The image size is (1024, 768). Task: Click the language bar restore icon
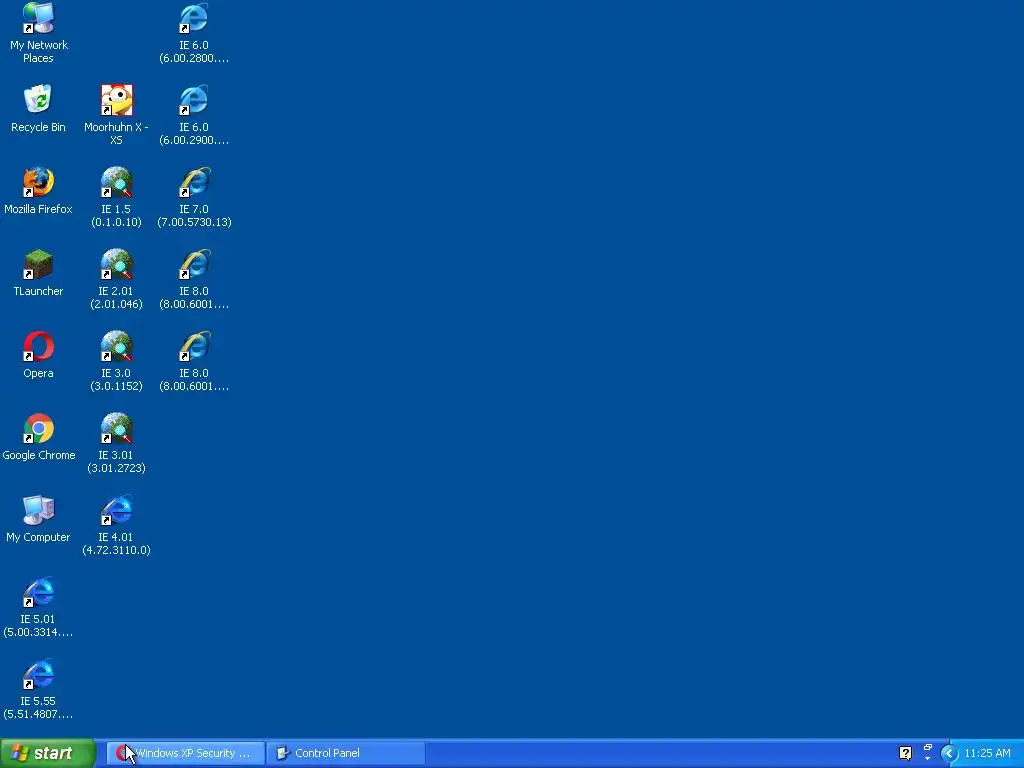tap(927, 747)
